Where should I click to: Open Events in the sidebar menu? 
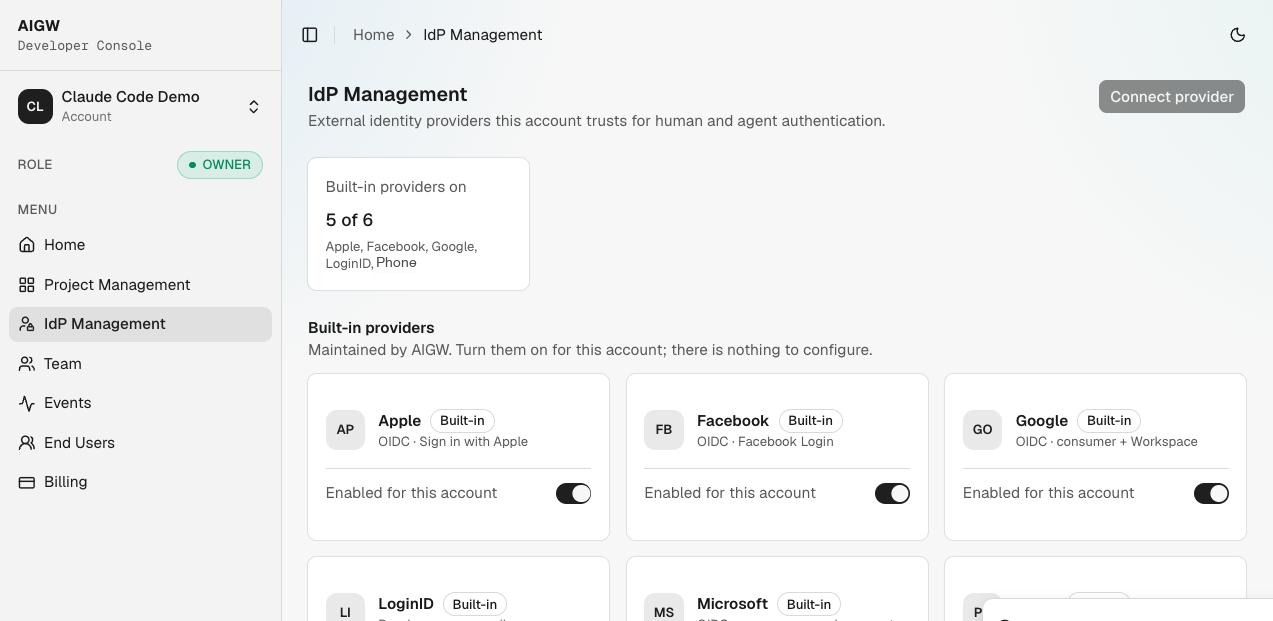(140, 403)
